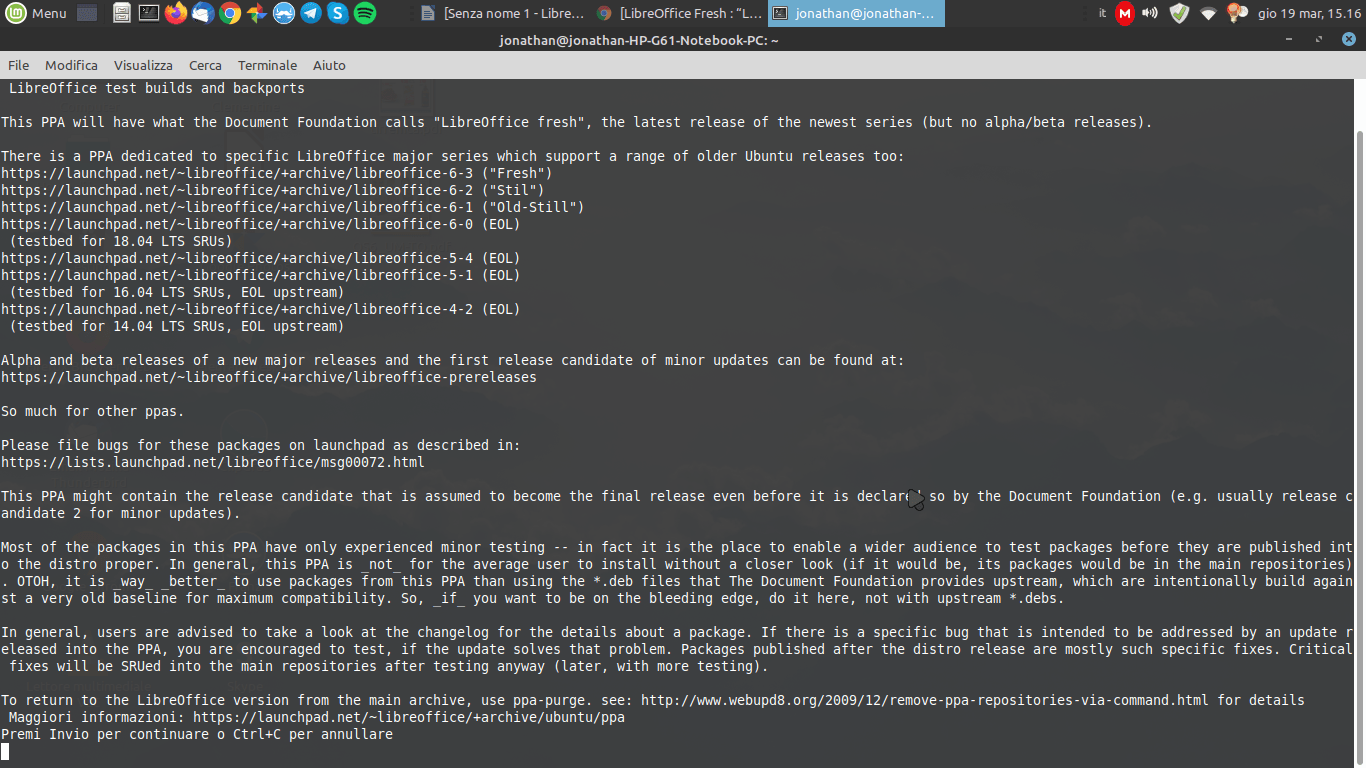1366x768 pixels.
Task: Click the libreoffice-6-3 Fresh archive URL
Action: coord(236,173)
